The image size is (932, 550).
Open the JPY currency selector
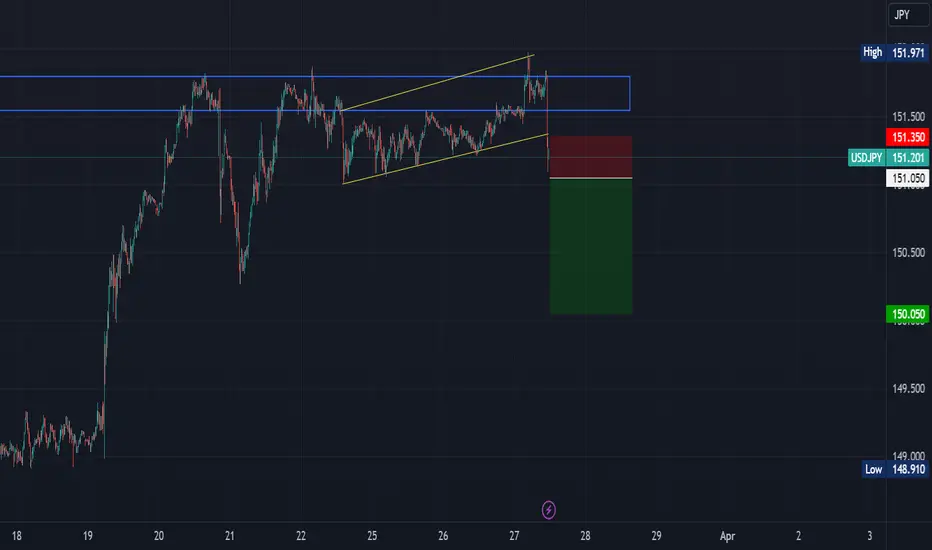(x=907, y=14)
